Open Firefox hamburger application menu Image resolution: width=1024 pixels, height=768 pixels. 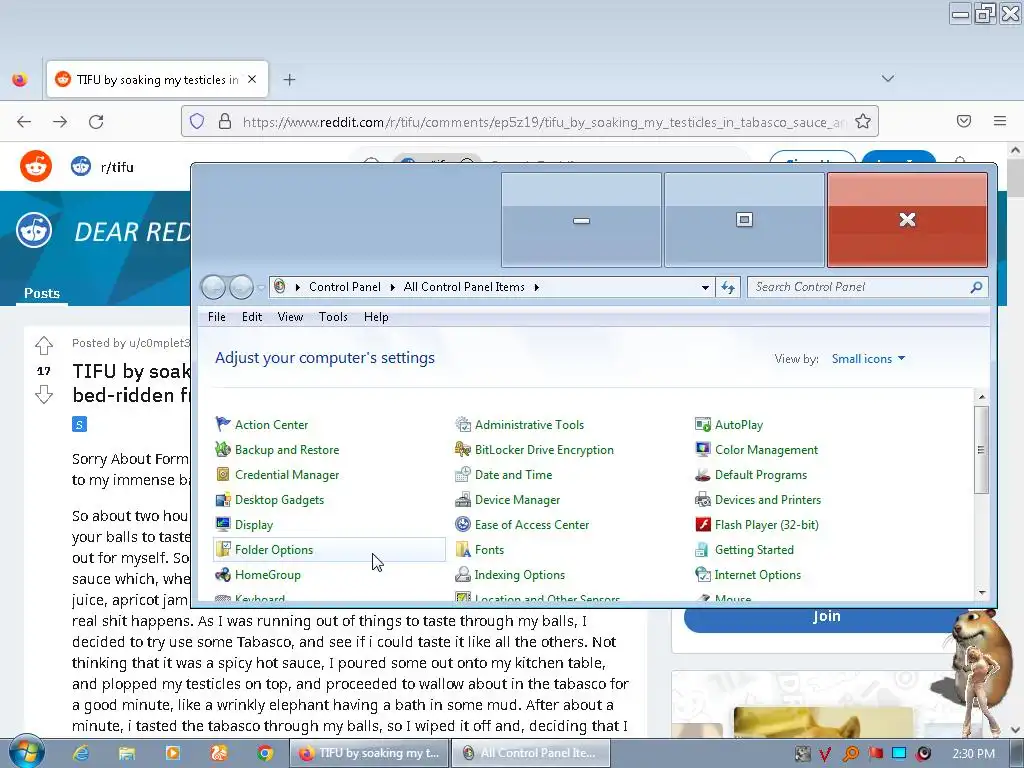tap(999, 121)
